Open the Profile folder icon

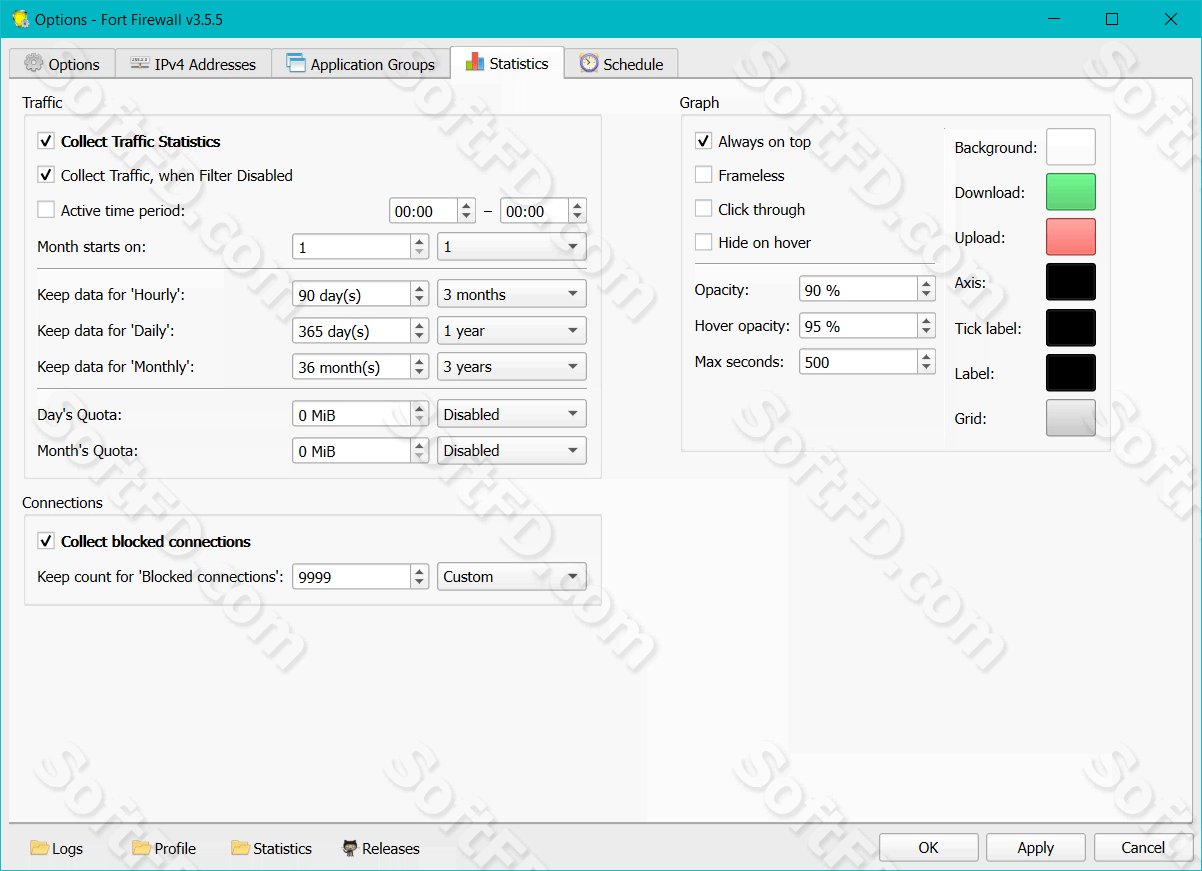pos(141,848)
